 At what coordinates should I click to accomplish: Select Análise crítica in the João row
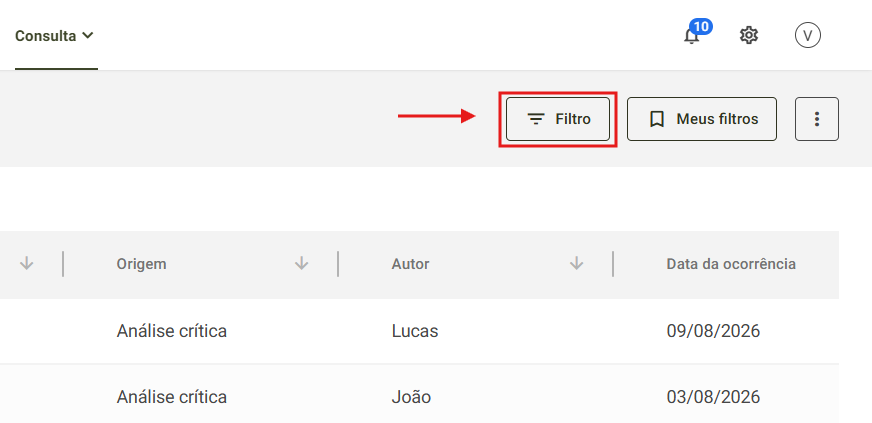[171, 397]
